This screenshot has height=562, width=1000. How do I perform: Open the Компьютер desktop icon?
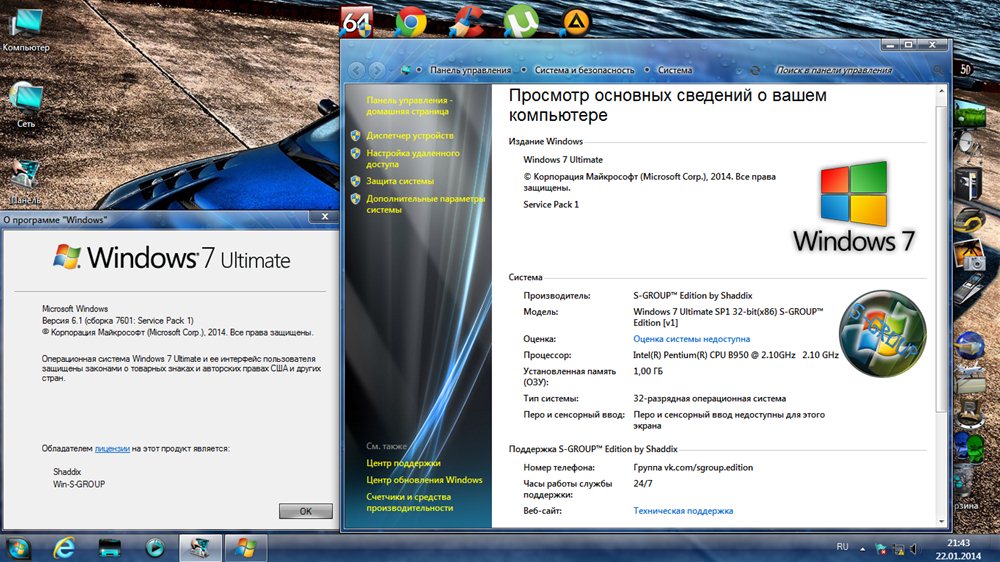click(x=25, y=25)
